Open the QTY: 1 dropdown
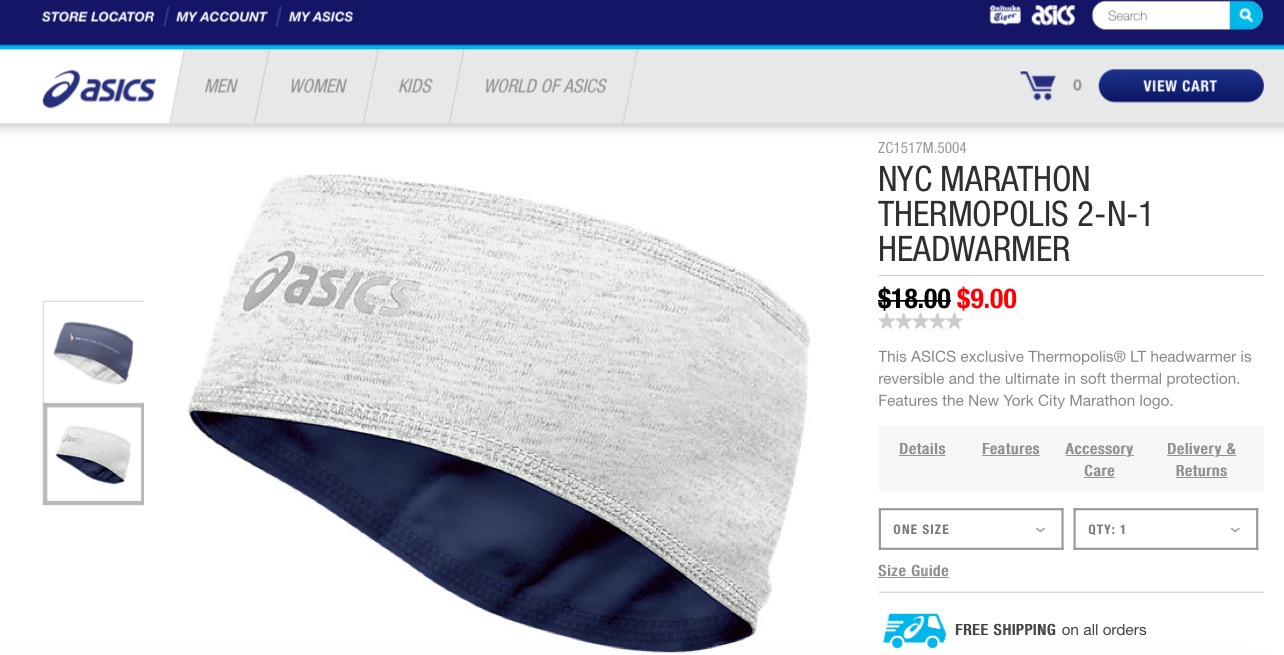The image size is (1284, 655). click(1165, 529)
